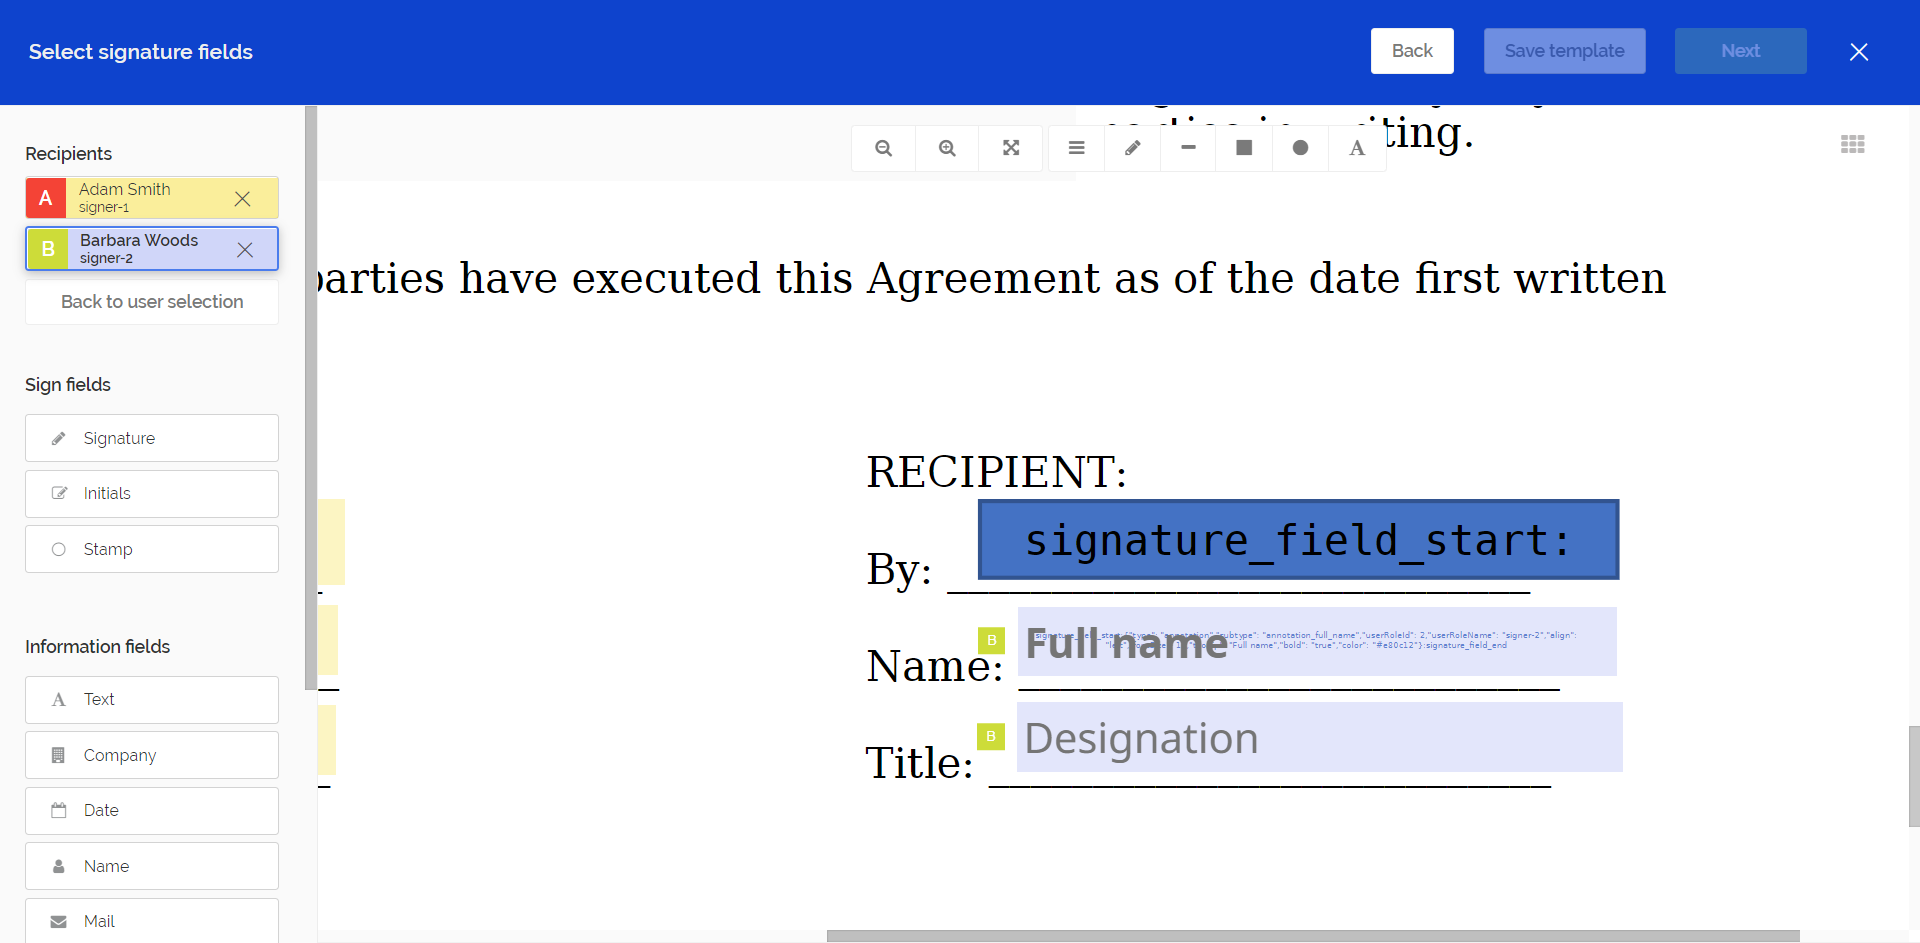
Task: Select the line tool in toolbar
Action: click(x=1188, y=148)
